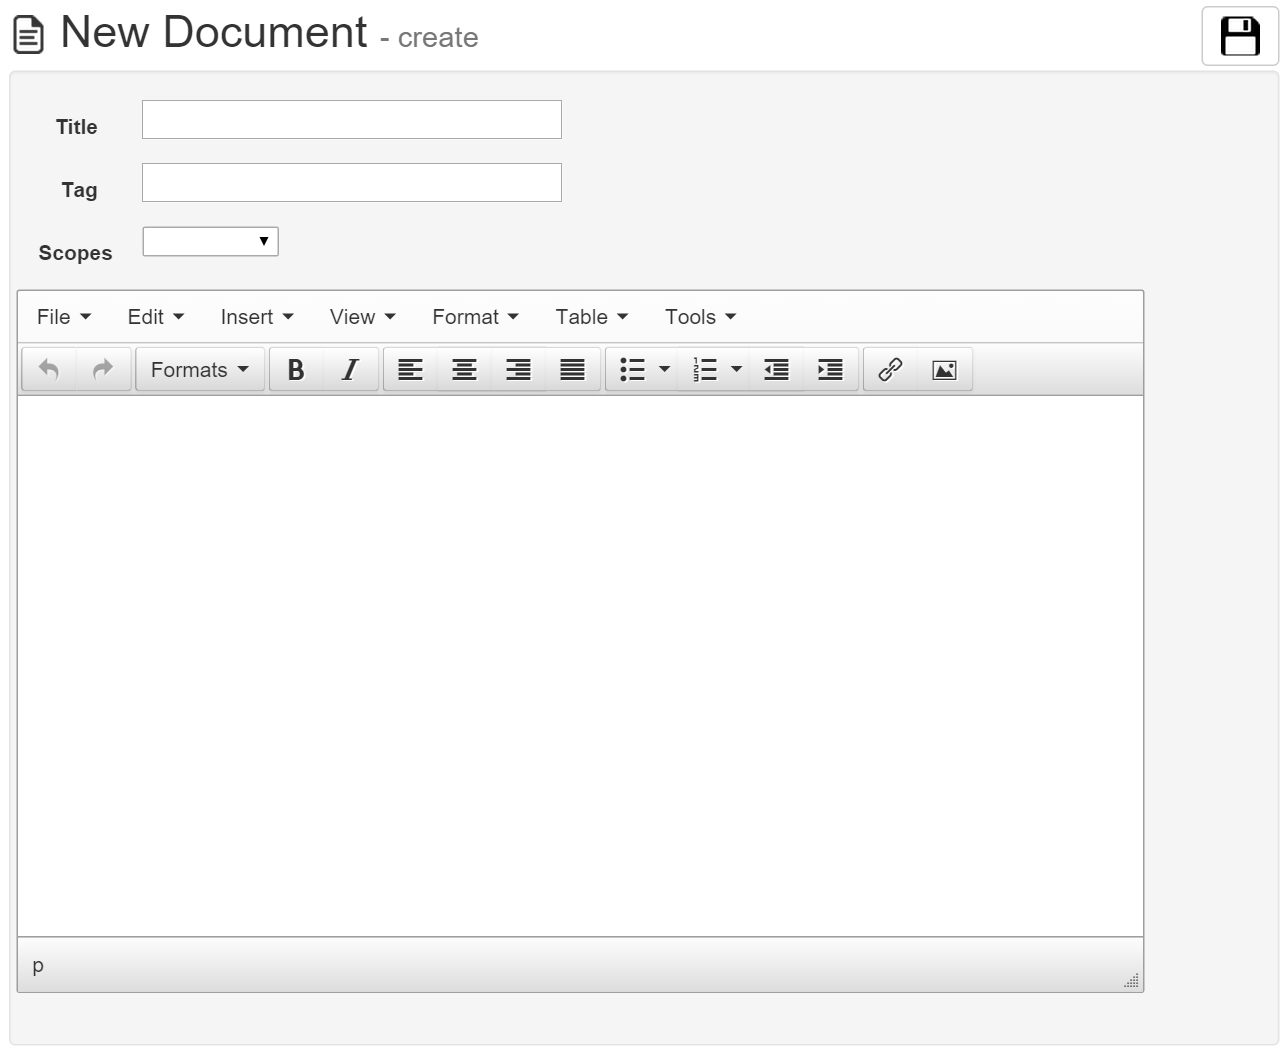
Task: Insert or edit an image
Action: (x=944, y=370)
